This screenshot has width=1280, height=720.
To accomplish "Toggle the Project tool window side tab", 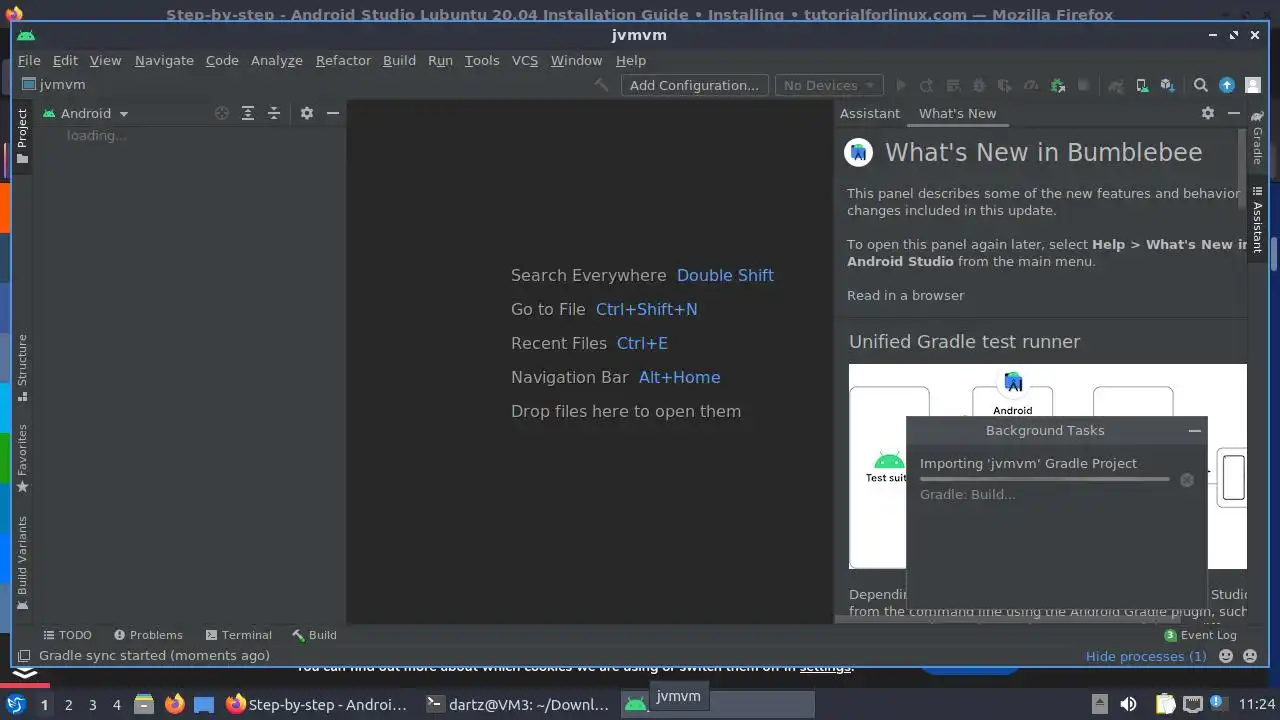I will (x=22, y=136).
